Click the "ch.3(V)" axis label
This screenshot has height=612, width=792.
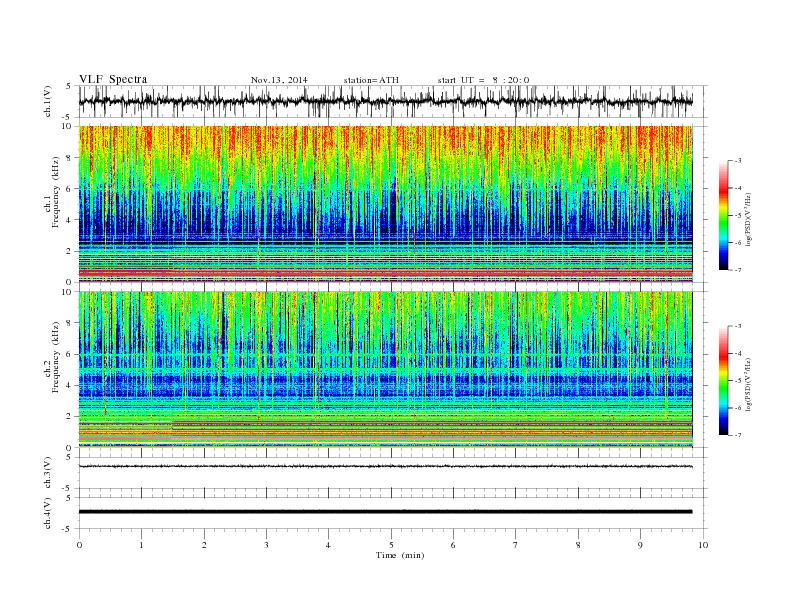click(x=48, y=473)
